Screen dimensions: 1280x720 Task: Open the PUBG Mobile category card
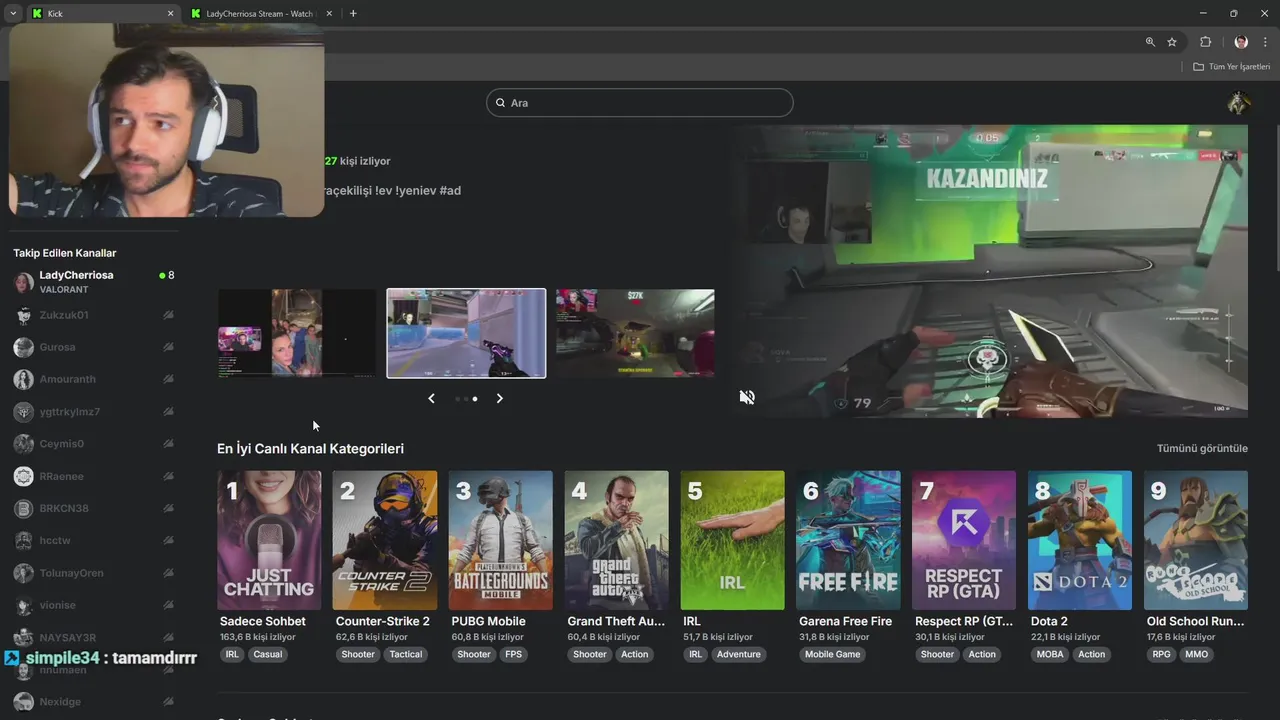pos(501,540)
